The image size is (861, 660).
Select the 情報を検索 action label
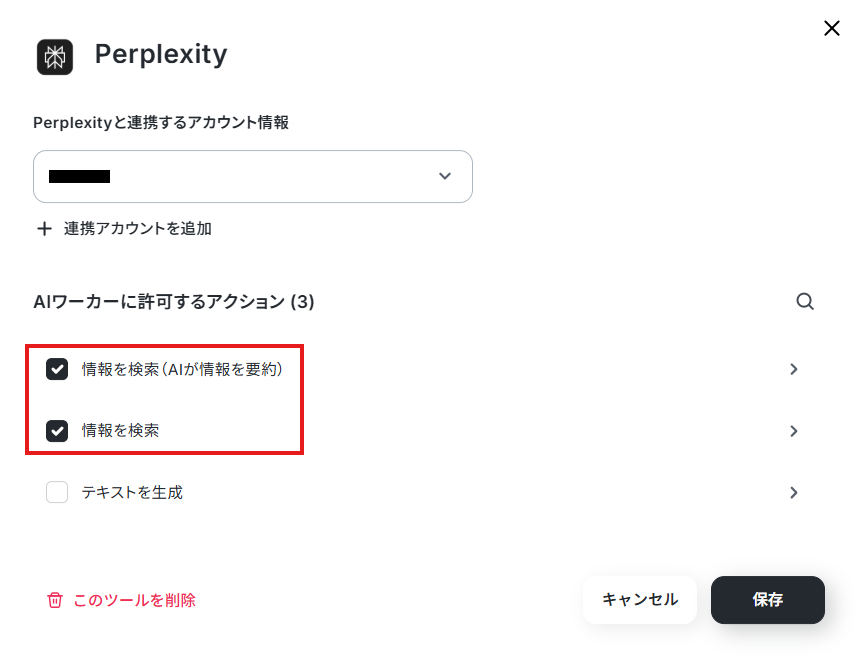pyautogui.click(x=120, y=431)
